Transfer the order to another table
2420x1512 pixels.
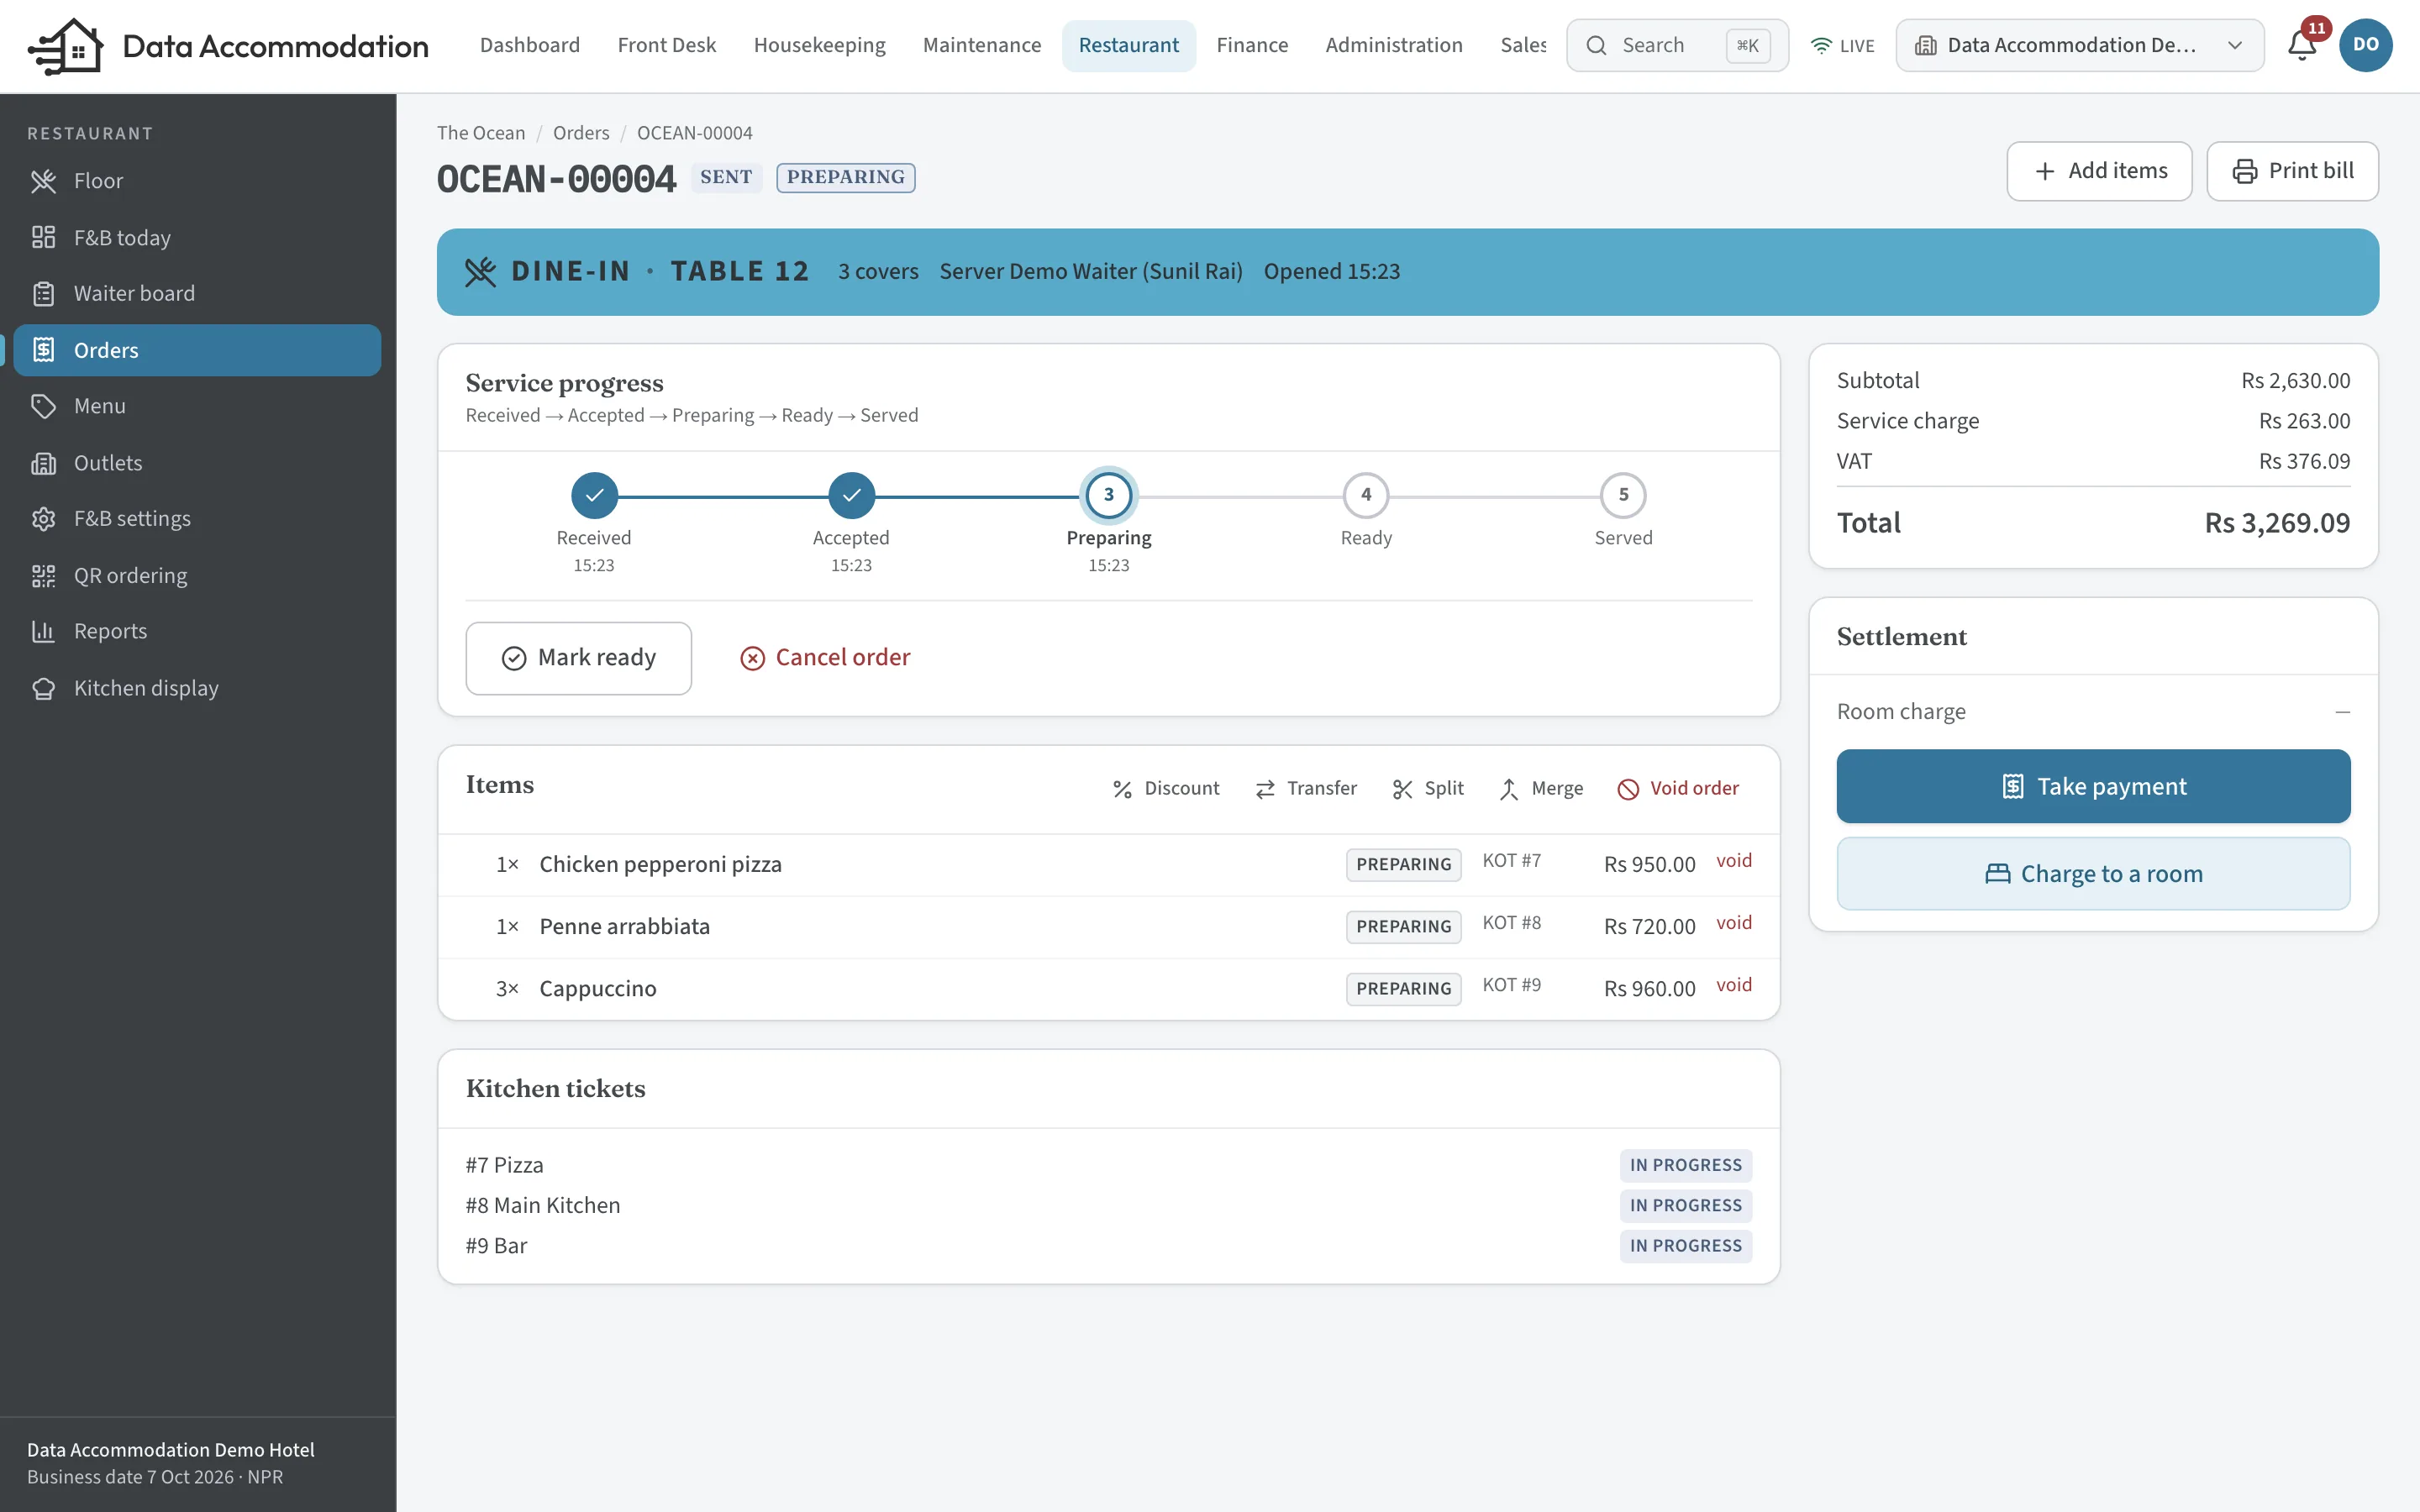tap(1306, 788)
